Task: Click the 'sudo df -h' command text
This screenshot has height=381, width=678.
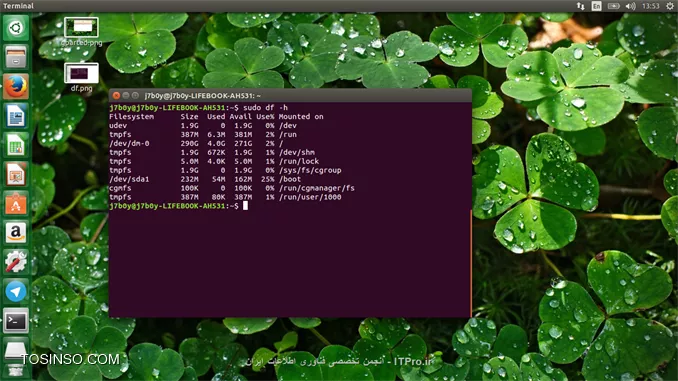Action: pyautogui.click(x=265, y=108)
